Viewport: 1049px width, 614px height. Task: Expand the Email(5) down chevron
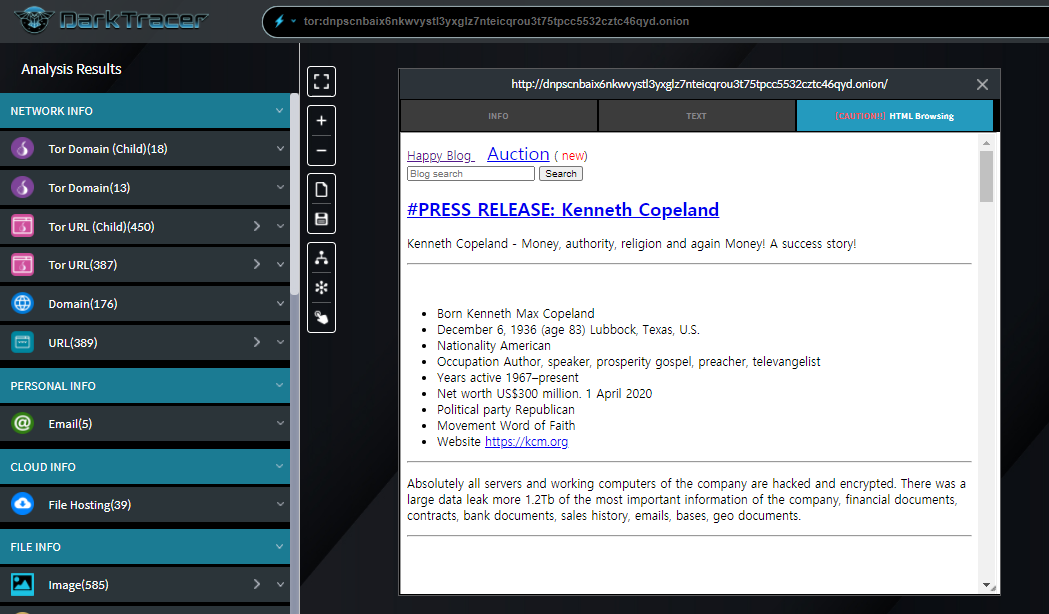click(280, 423)
